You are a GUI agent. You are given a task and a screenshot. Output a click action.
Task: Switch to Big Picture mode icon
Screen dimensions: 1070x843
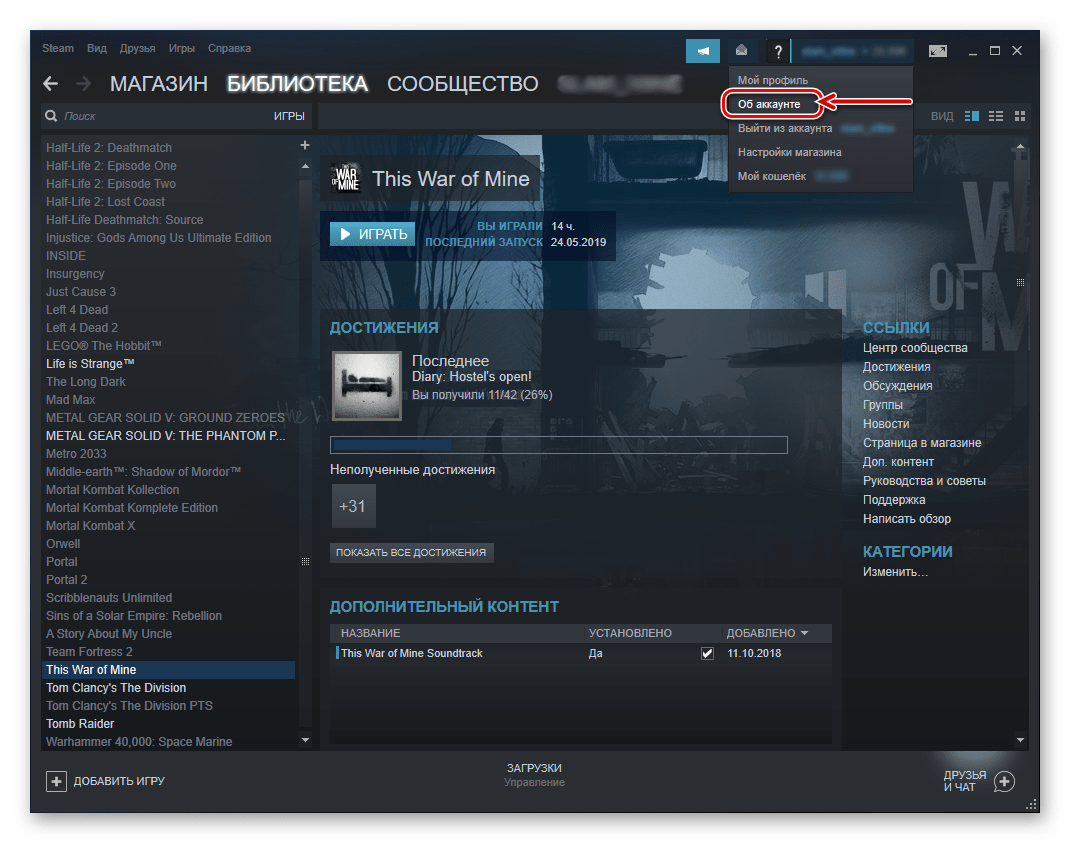click(x=937, y=51)
